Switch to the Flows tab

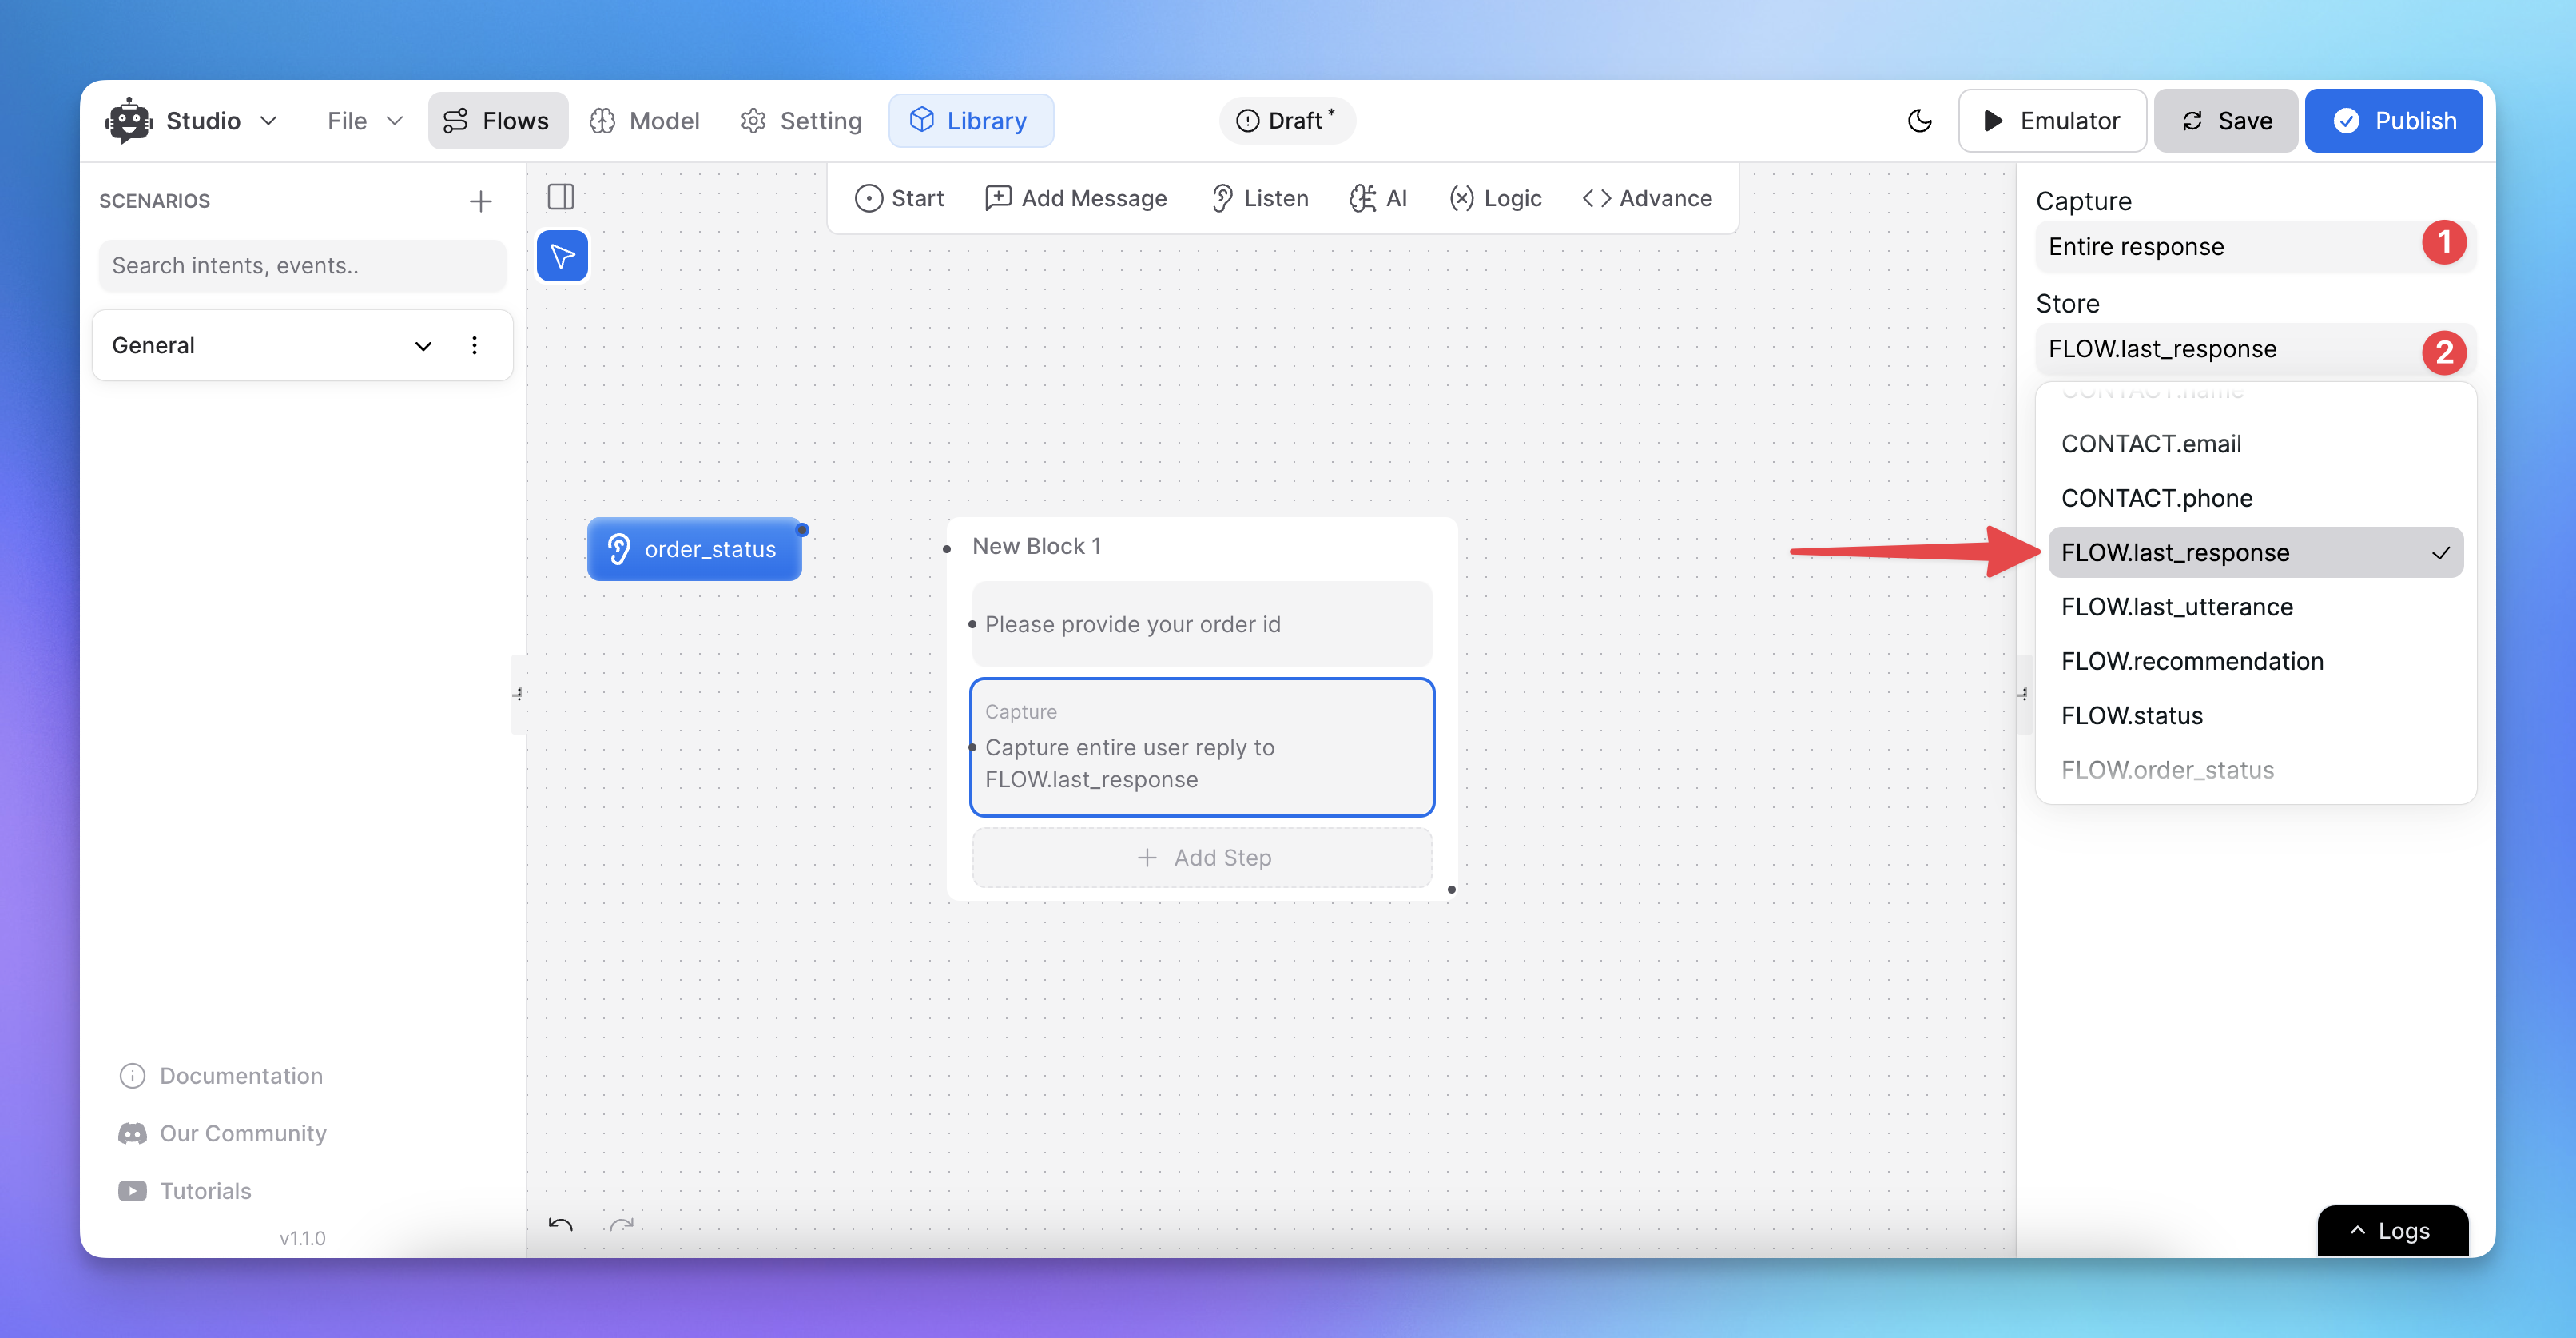tap(498, 121)
